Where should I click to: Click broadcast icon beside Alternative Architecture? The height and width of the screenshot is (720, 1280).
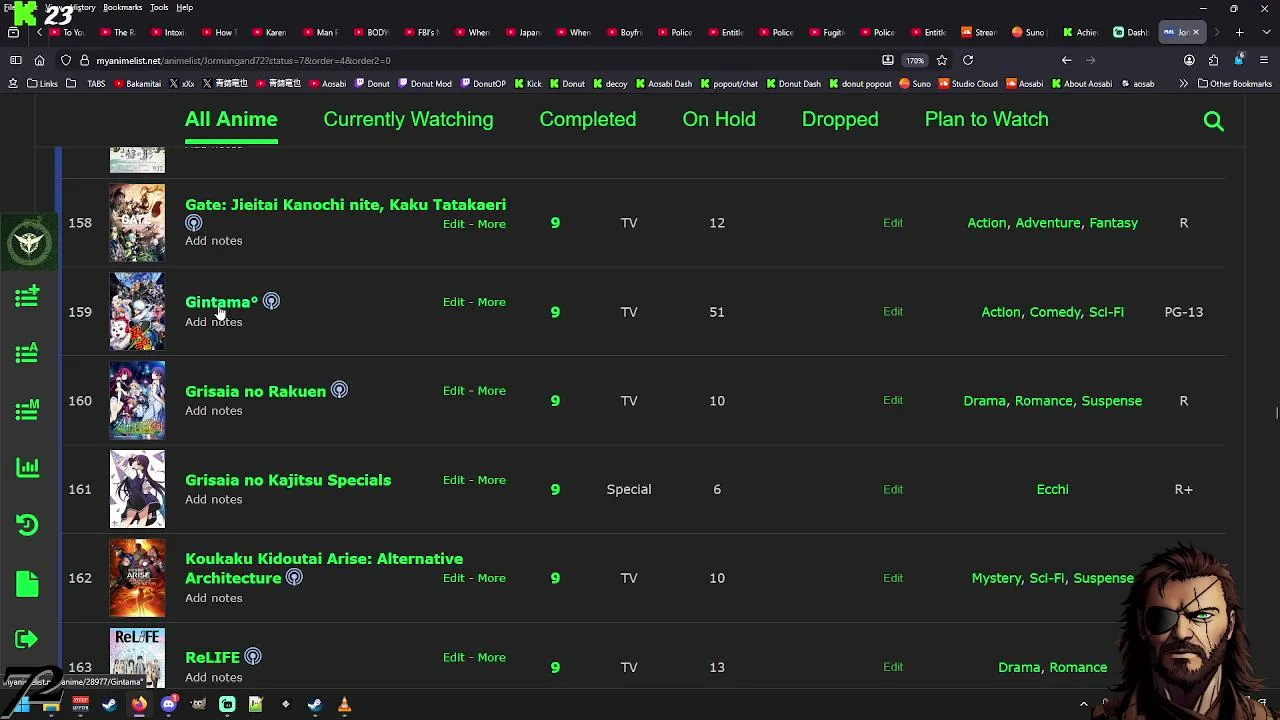click(294, 578)
